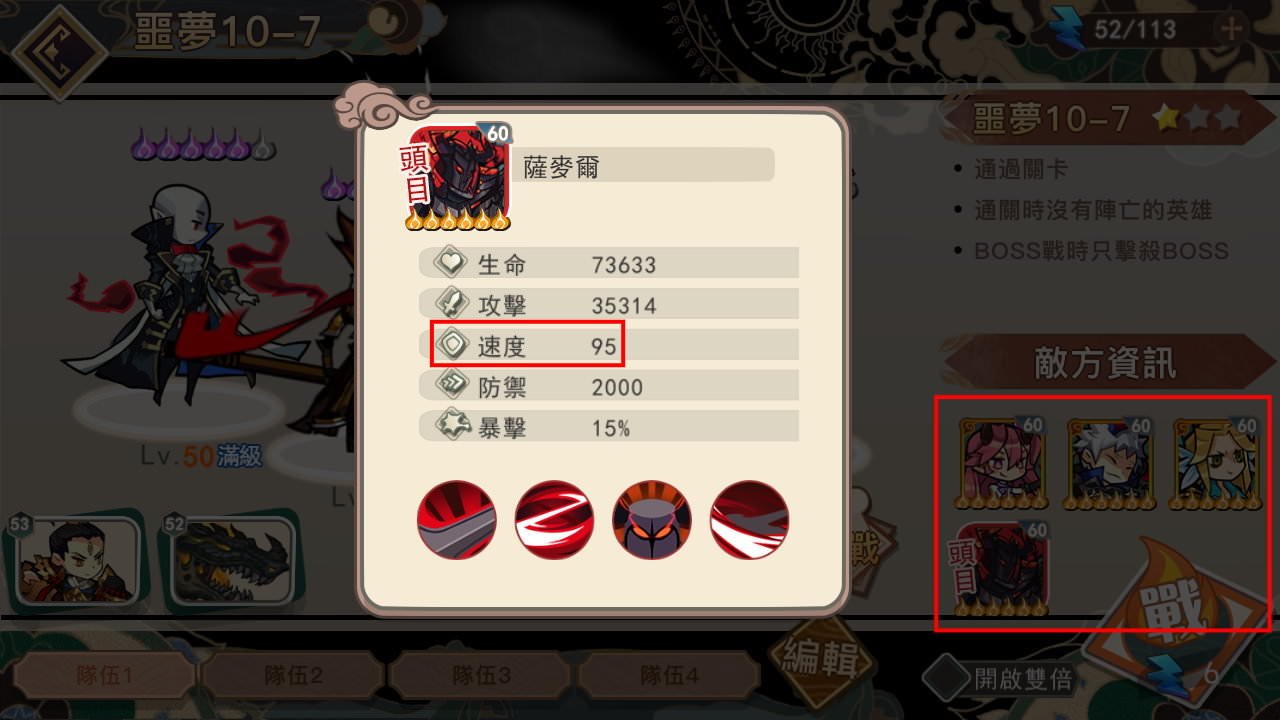Switch to the 隊伍3 tab
1280x720 pixels.
481,675
